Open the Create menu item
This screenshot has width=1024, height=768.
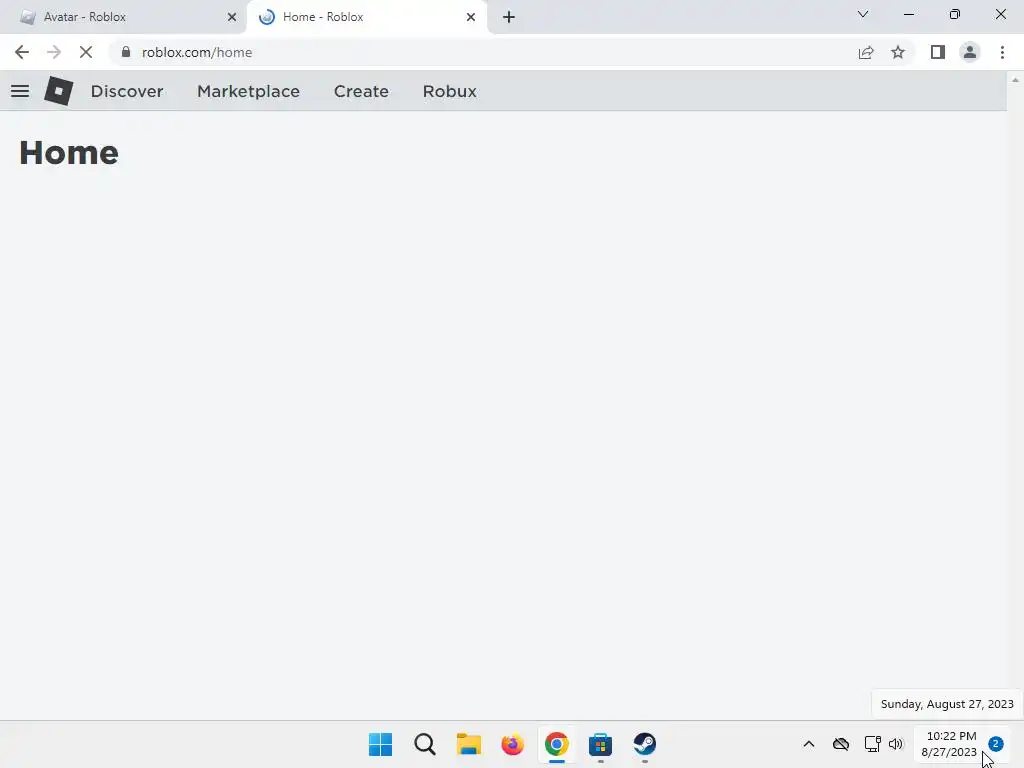coord(361,91)
